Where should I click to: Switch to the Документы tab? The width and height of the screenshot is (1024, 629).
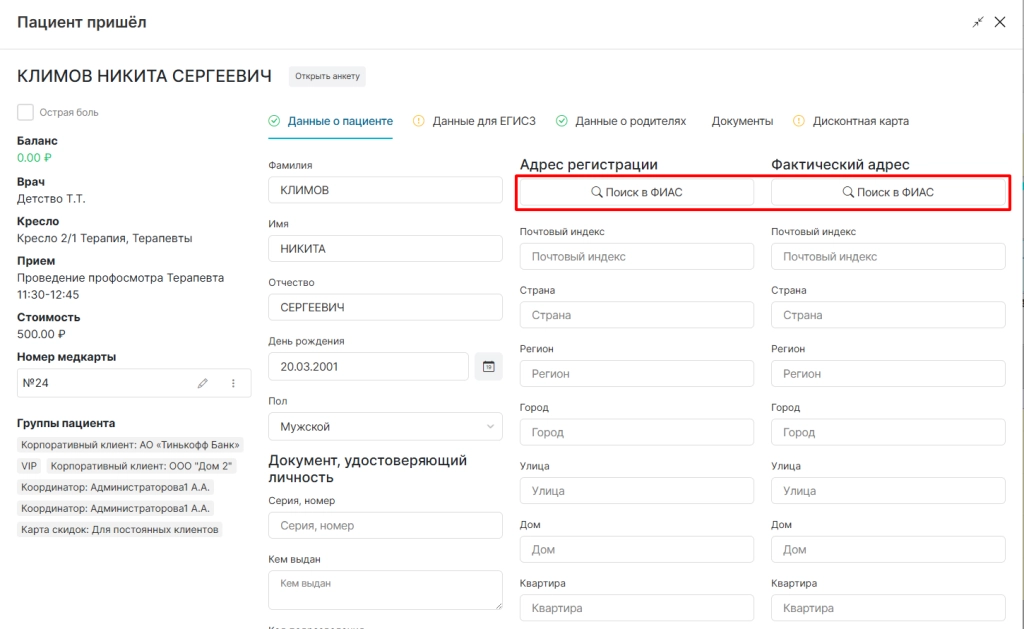click(x=742, y=121)
